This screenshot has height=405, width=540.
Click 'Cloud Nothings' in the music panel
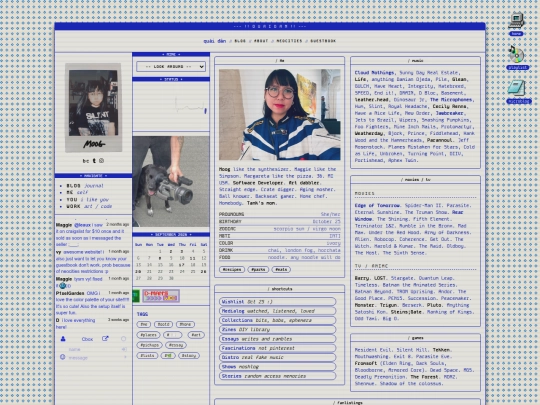point(374,73)
